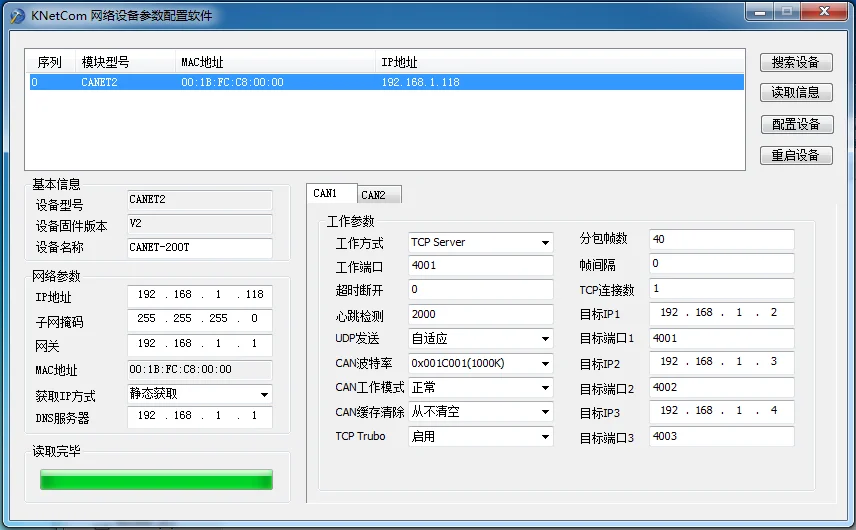The height and width of the screenshot is (530, 856).
Task: Open the 工作方式 TCP Server dropdown
Action: pos(480,242)
